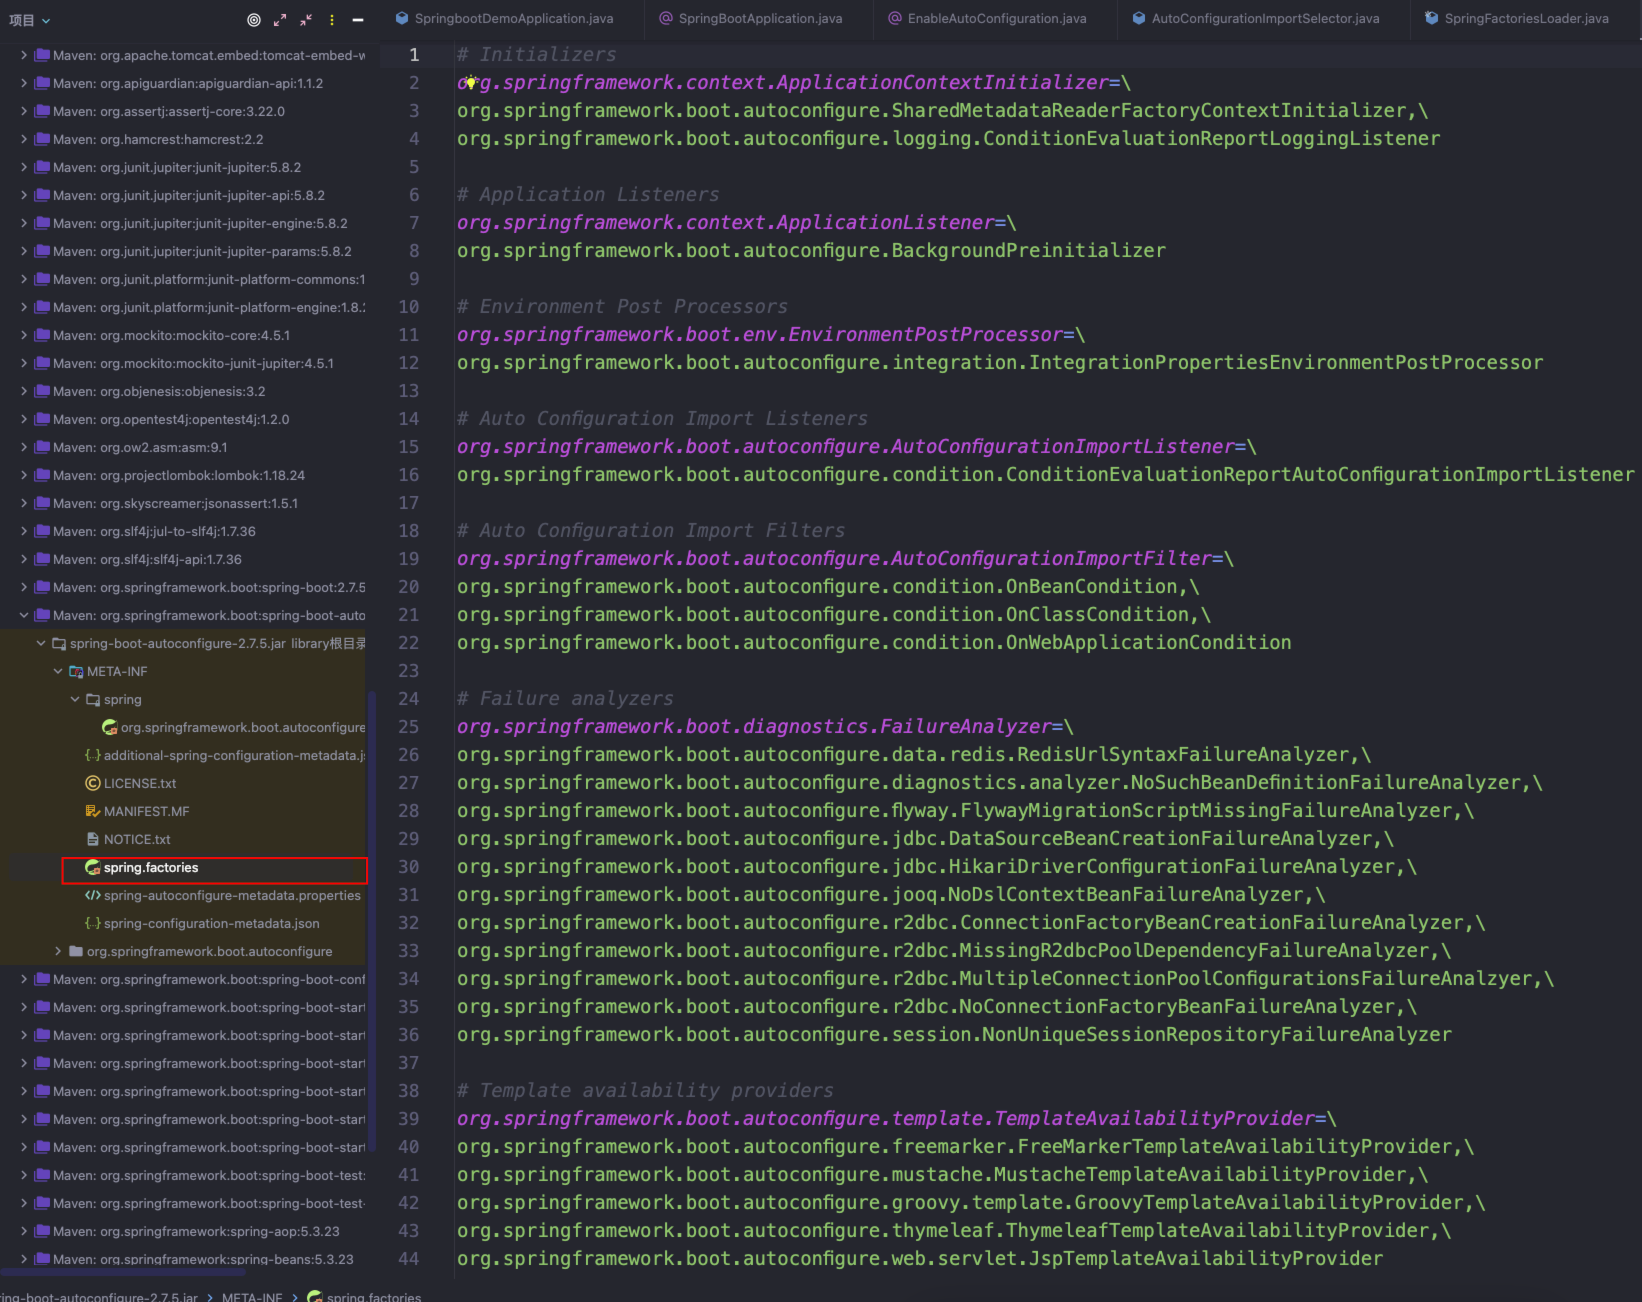The image size is (1642, 1302).
Task: Click the ApplicationListener key on line 7
Action: click(726, 223)
